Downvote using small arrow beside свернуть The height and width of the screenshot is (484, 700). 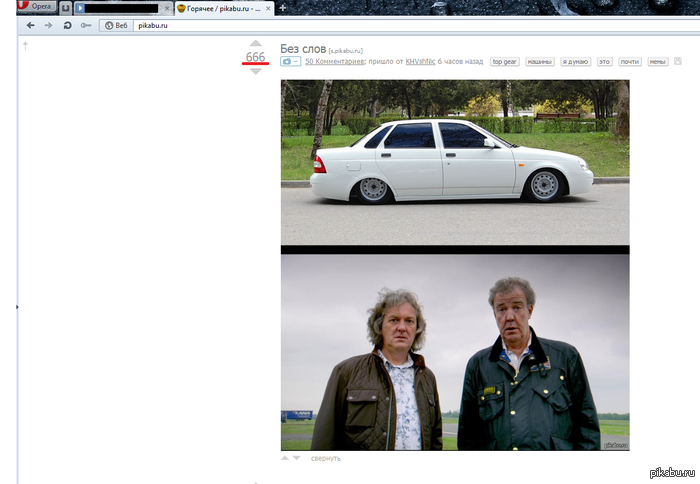click(296, 458)
